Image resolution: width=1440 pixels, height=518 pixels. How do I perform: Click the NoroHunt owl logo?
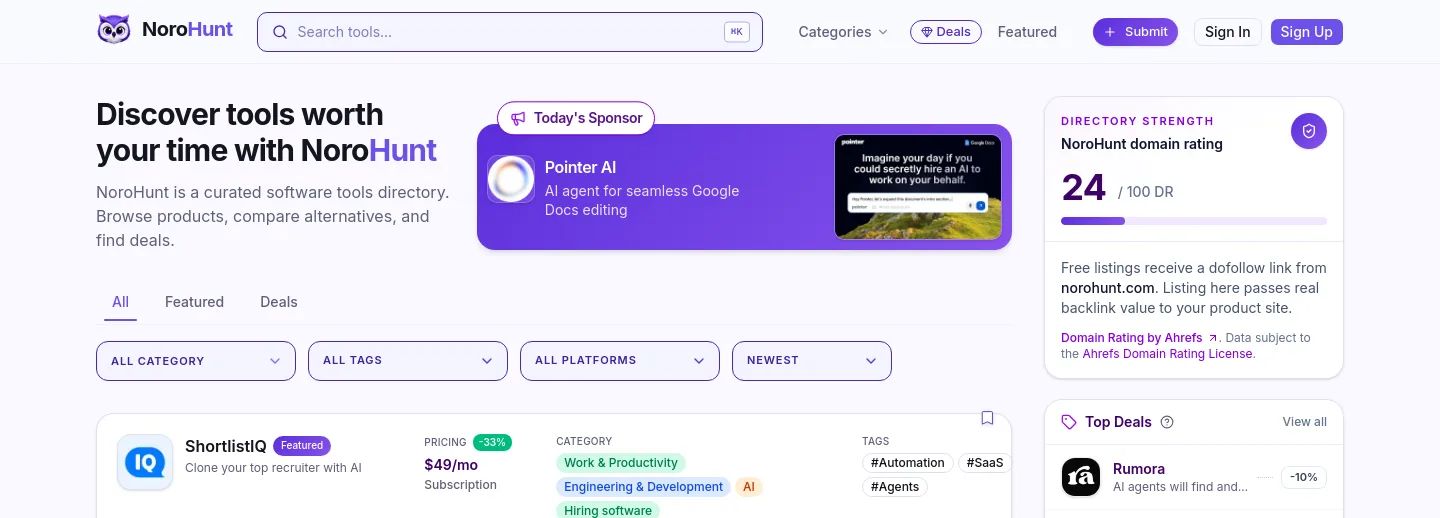pyautogui.click(x=113, y=31)
